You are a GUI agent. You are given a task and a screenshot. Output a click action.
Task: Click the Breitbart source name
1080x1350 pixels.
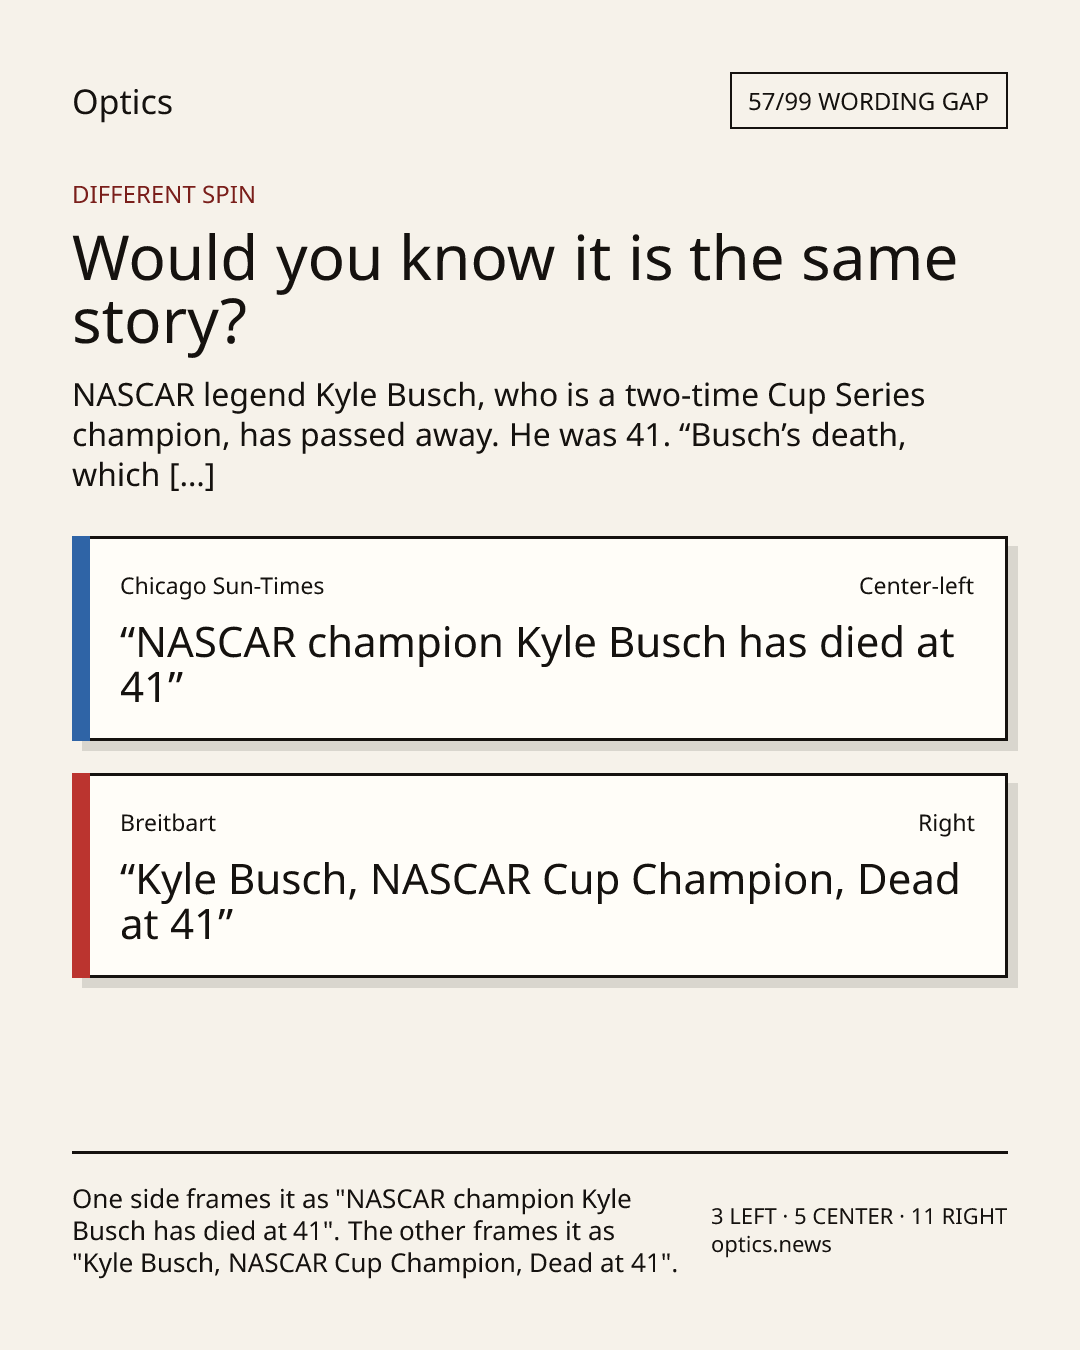(x=168, y=823)
